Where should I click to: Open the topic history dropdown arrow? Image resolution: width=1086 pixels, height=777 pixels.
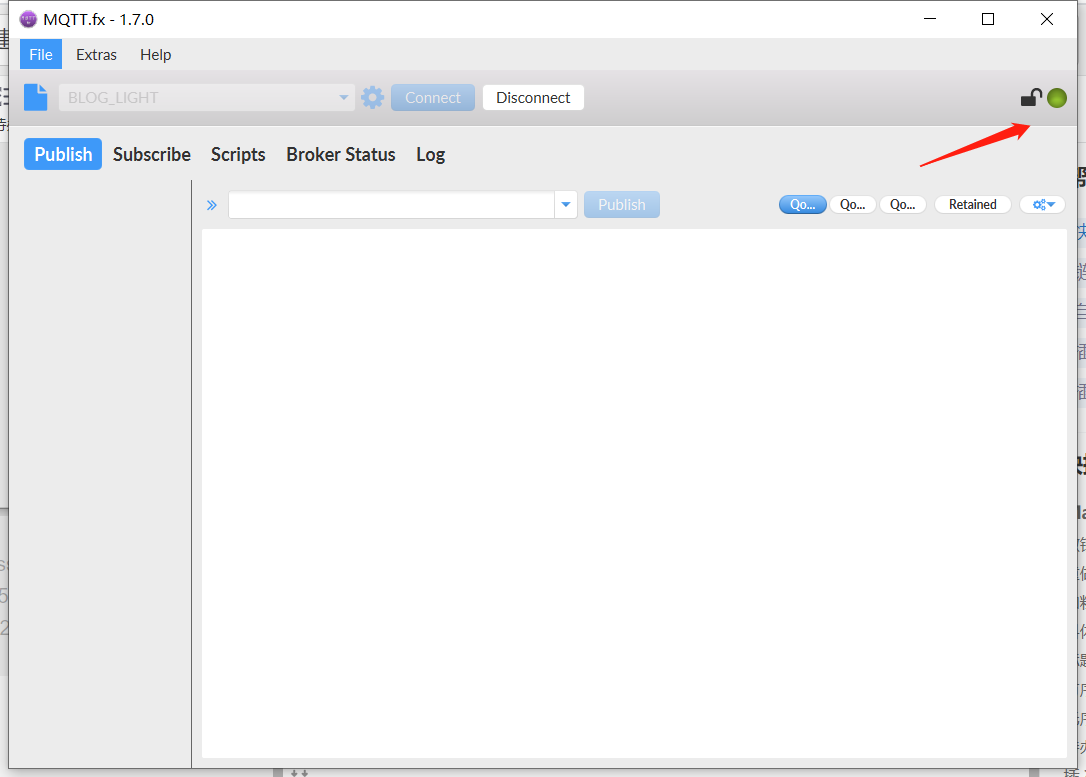[x=566, y=205]
